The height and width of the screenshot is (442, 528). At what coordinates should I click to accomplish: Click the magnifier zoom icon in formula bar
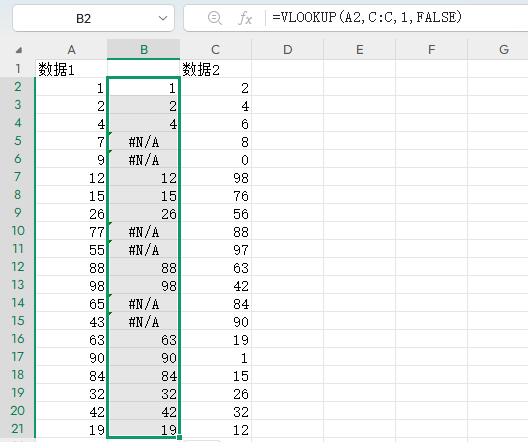click(214, 18)
